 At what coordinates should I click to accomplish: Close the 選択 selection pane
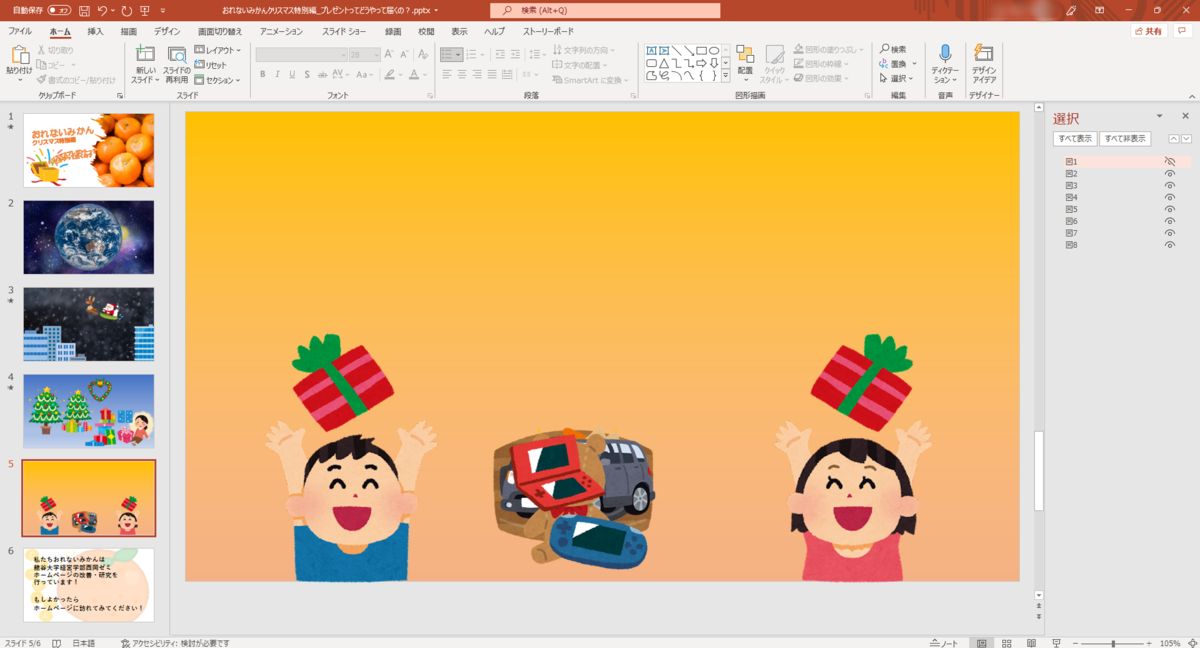coord(1185,116)
